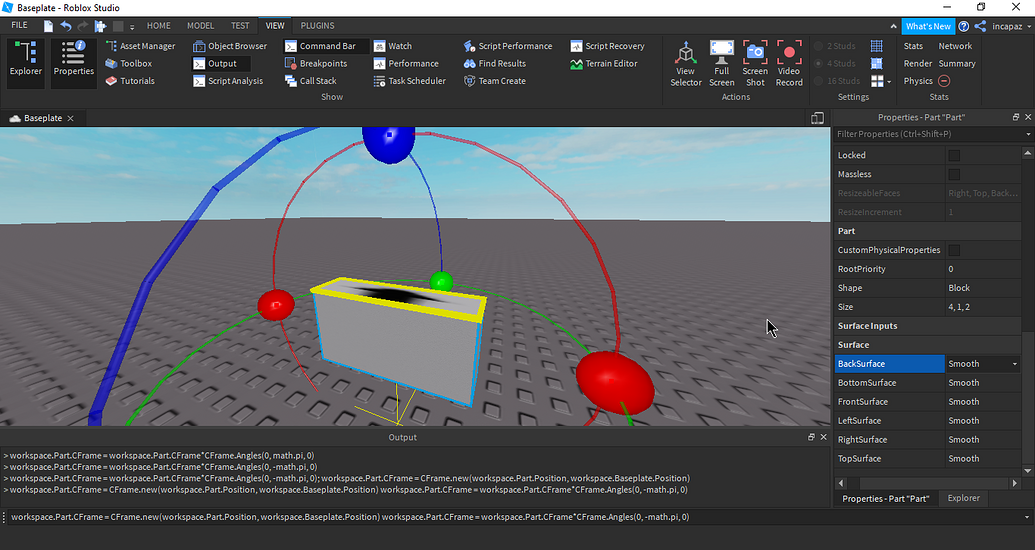1035x550 pixels.
Task: Switch to the MODEL tab
Action: click(x=200, y=26)
